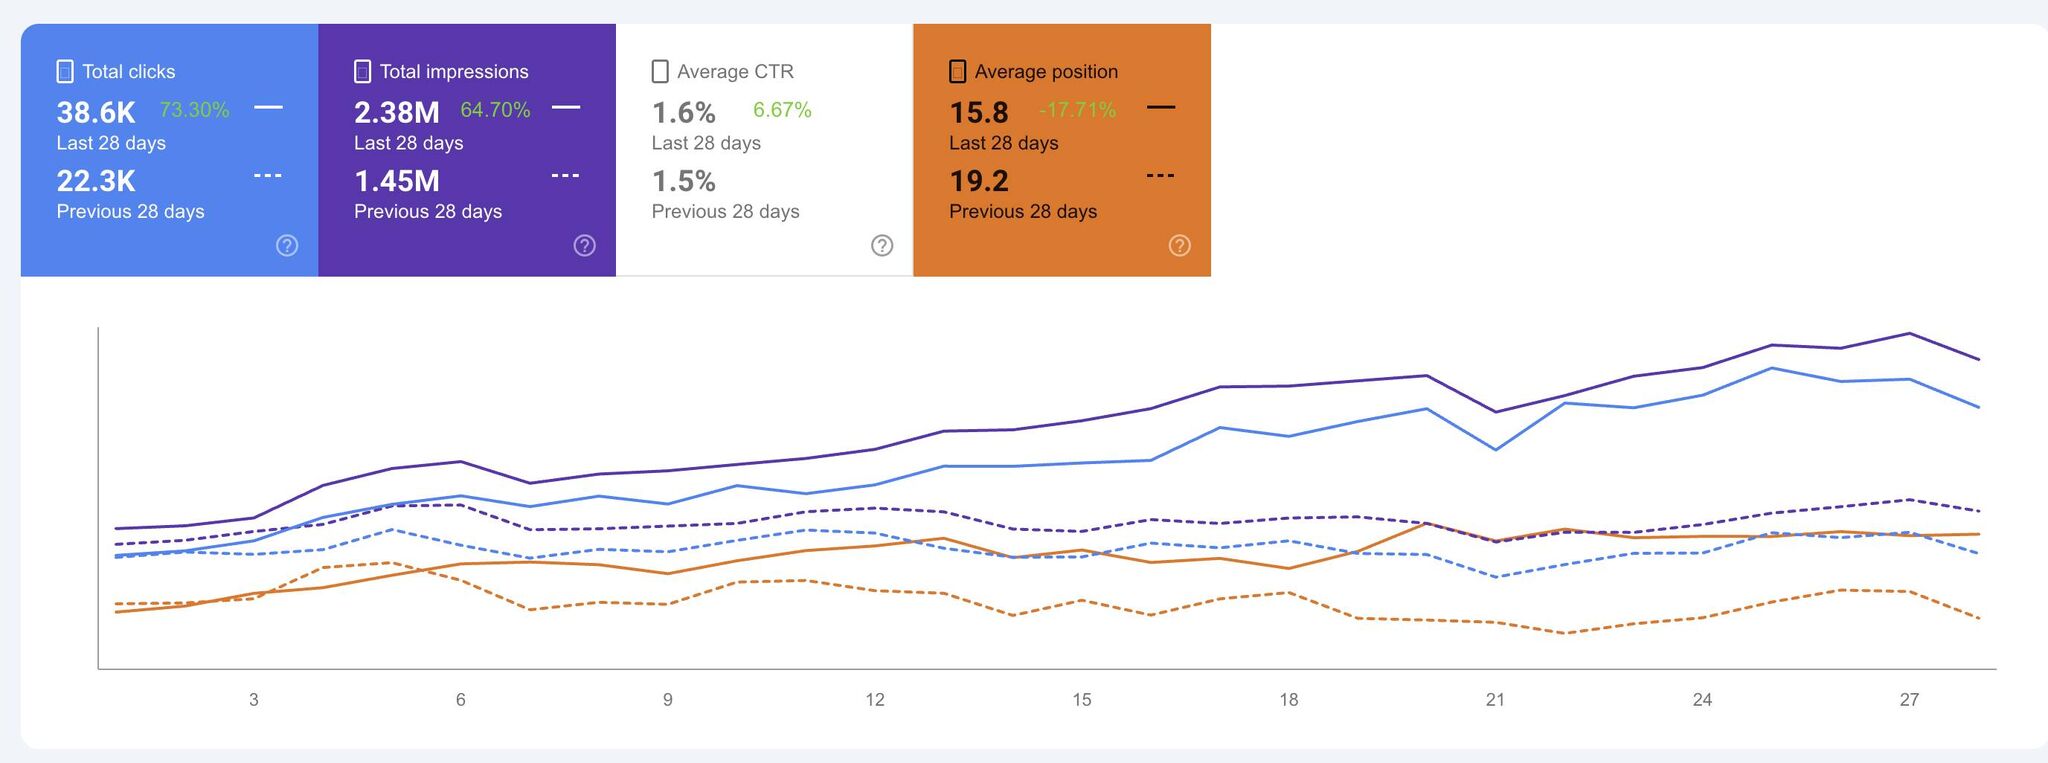Click solid line legend in Total impressions card
The height and width of the screenshot is (763, 2048).
pos(566,107)
